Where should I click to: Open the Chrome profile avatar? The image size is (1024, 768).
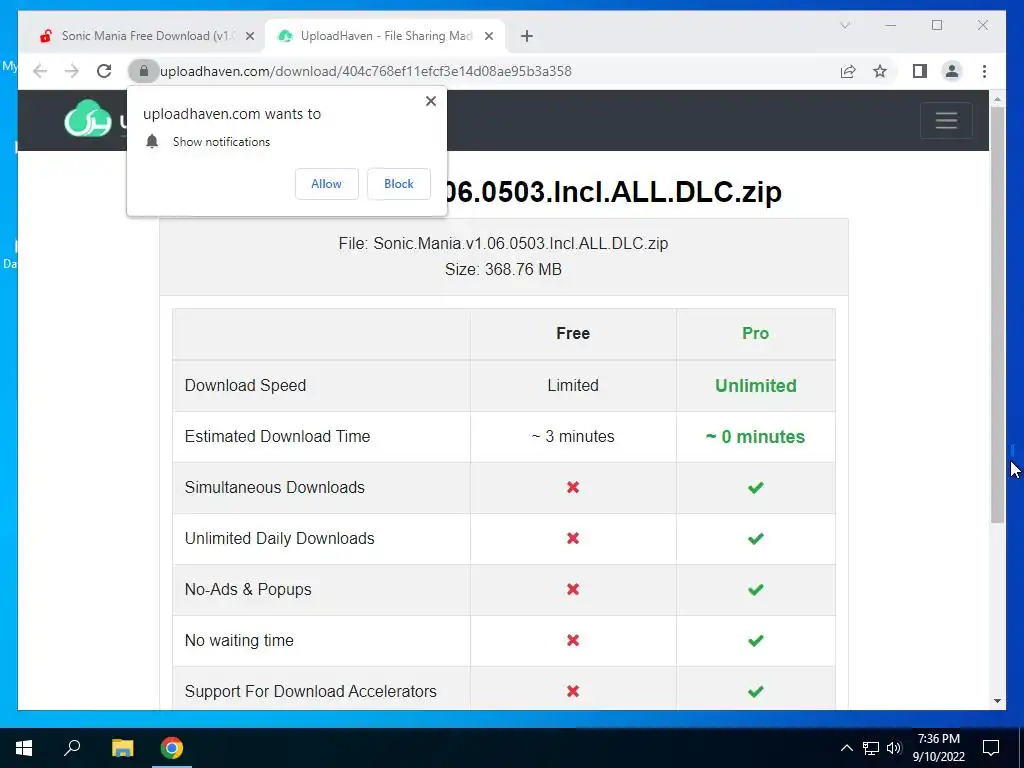click(952, 71)
